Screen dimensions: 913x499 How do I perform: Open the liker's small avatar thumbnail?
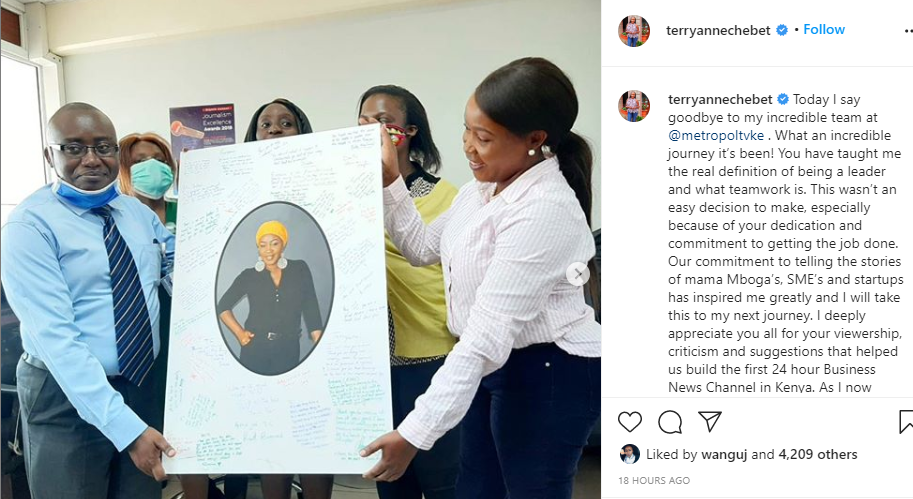629,454
